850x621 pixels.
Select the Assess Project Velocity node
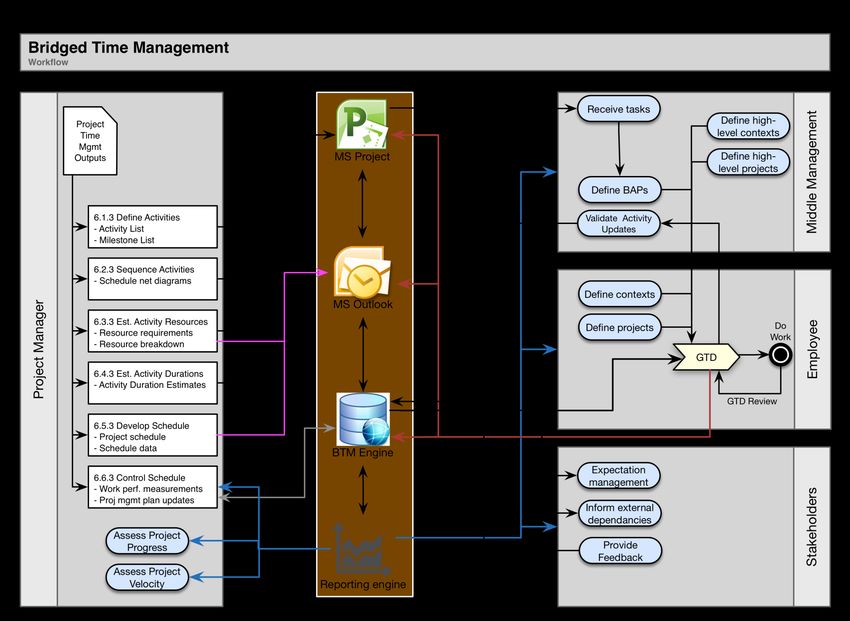coord(147,577)
